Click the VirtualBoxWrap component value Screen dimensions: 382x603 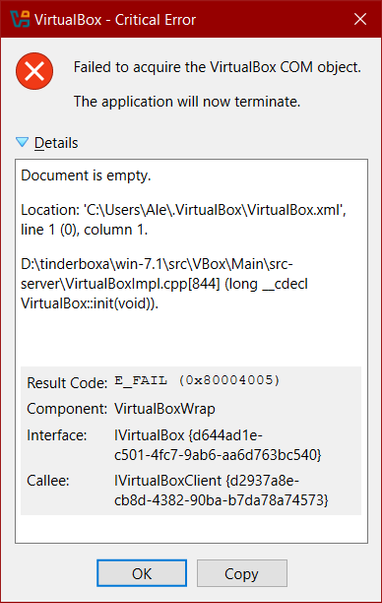(165, 408)
